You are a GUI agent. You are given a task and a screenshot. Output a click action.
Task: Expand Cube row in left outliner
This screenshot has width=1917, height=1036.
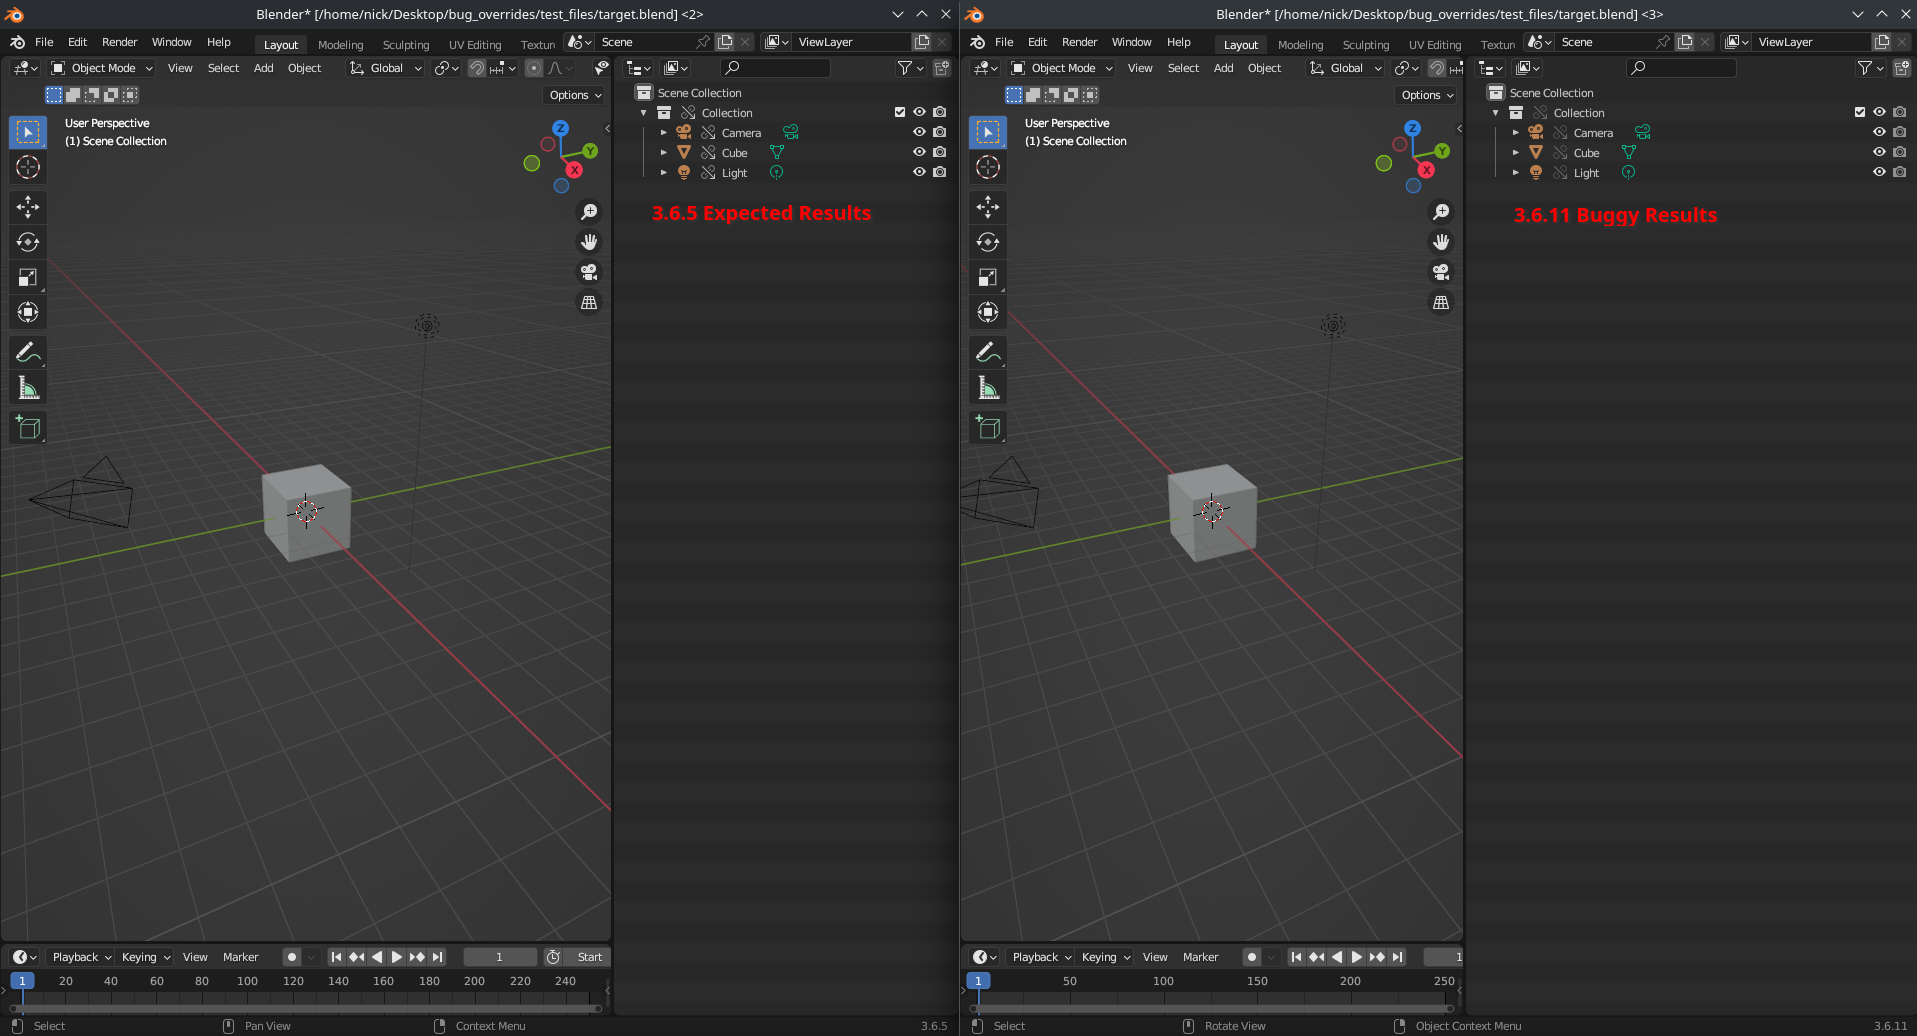[x=663, y=152]
